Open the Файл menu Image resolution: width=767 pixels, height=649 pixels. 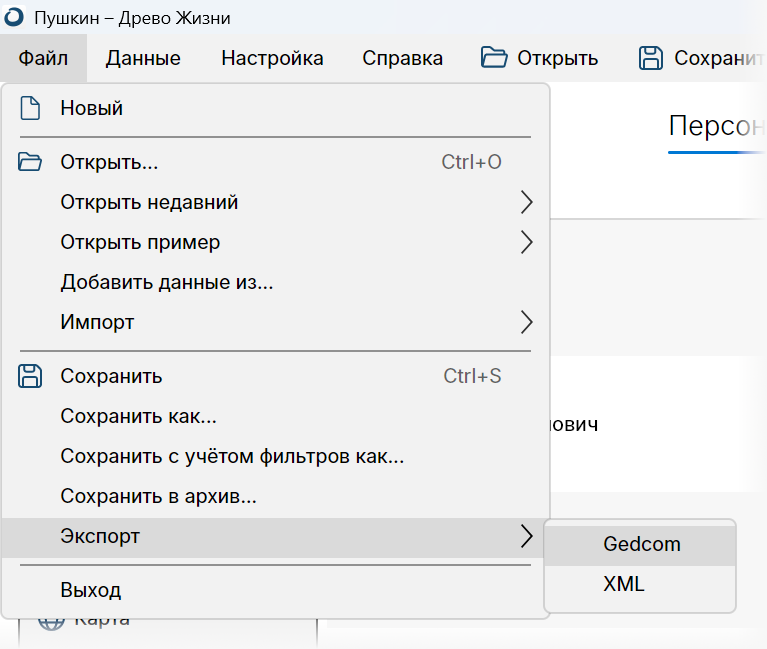tap(43, 58)
